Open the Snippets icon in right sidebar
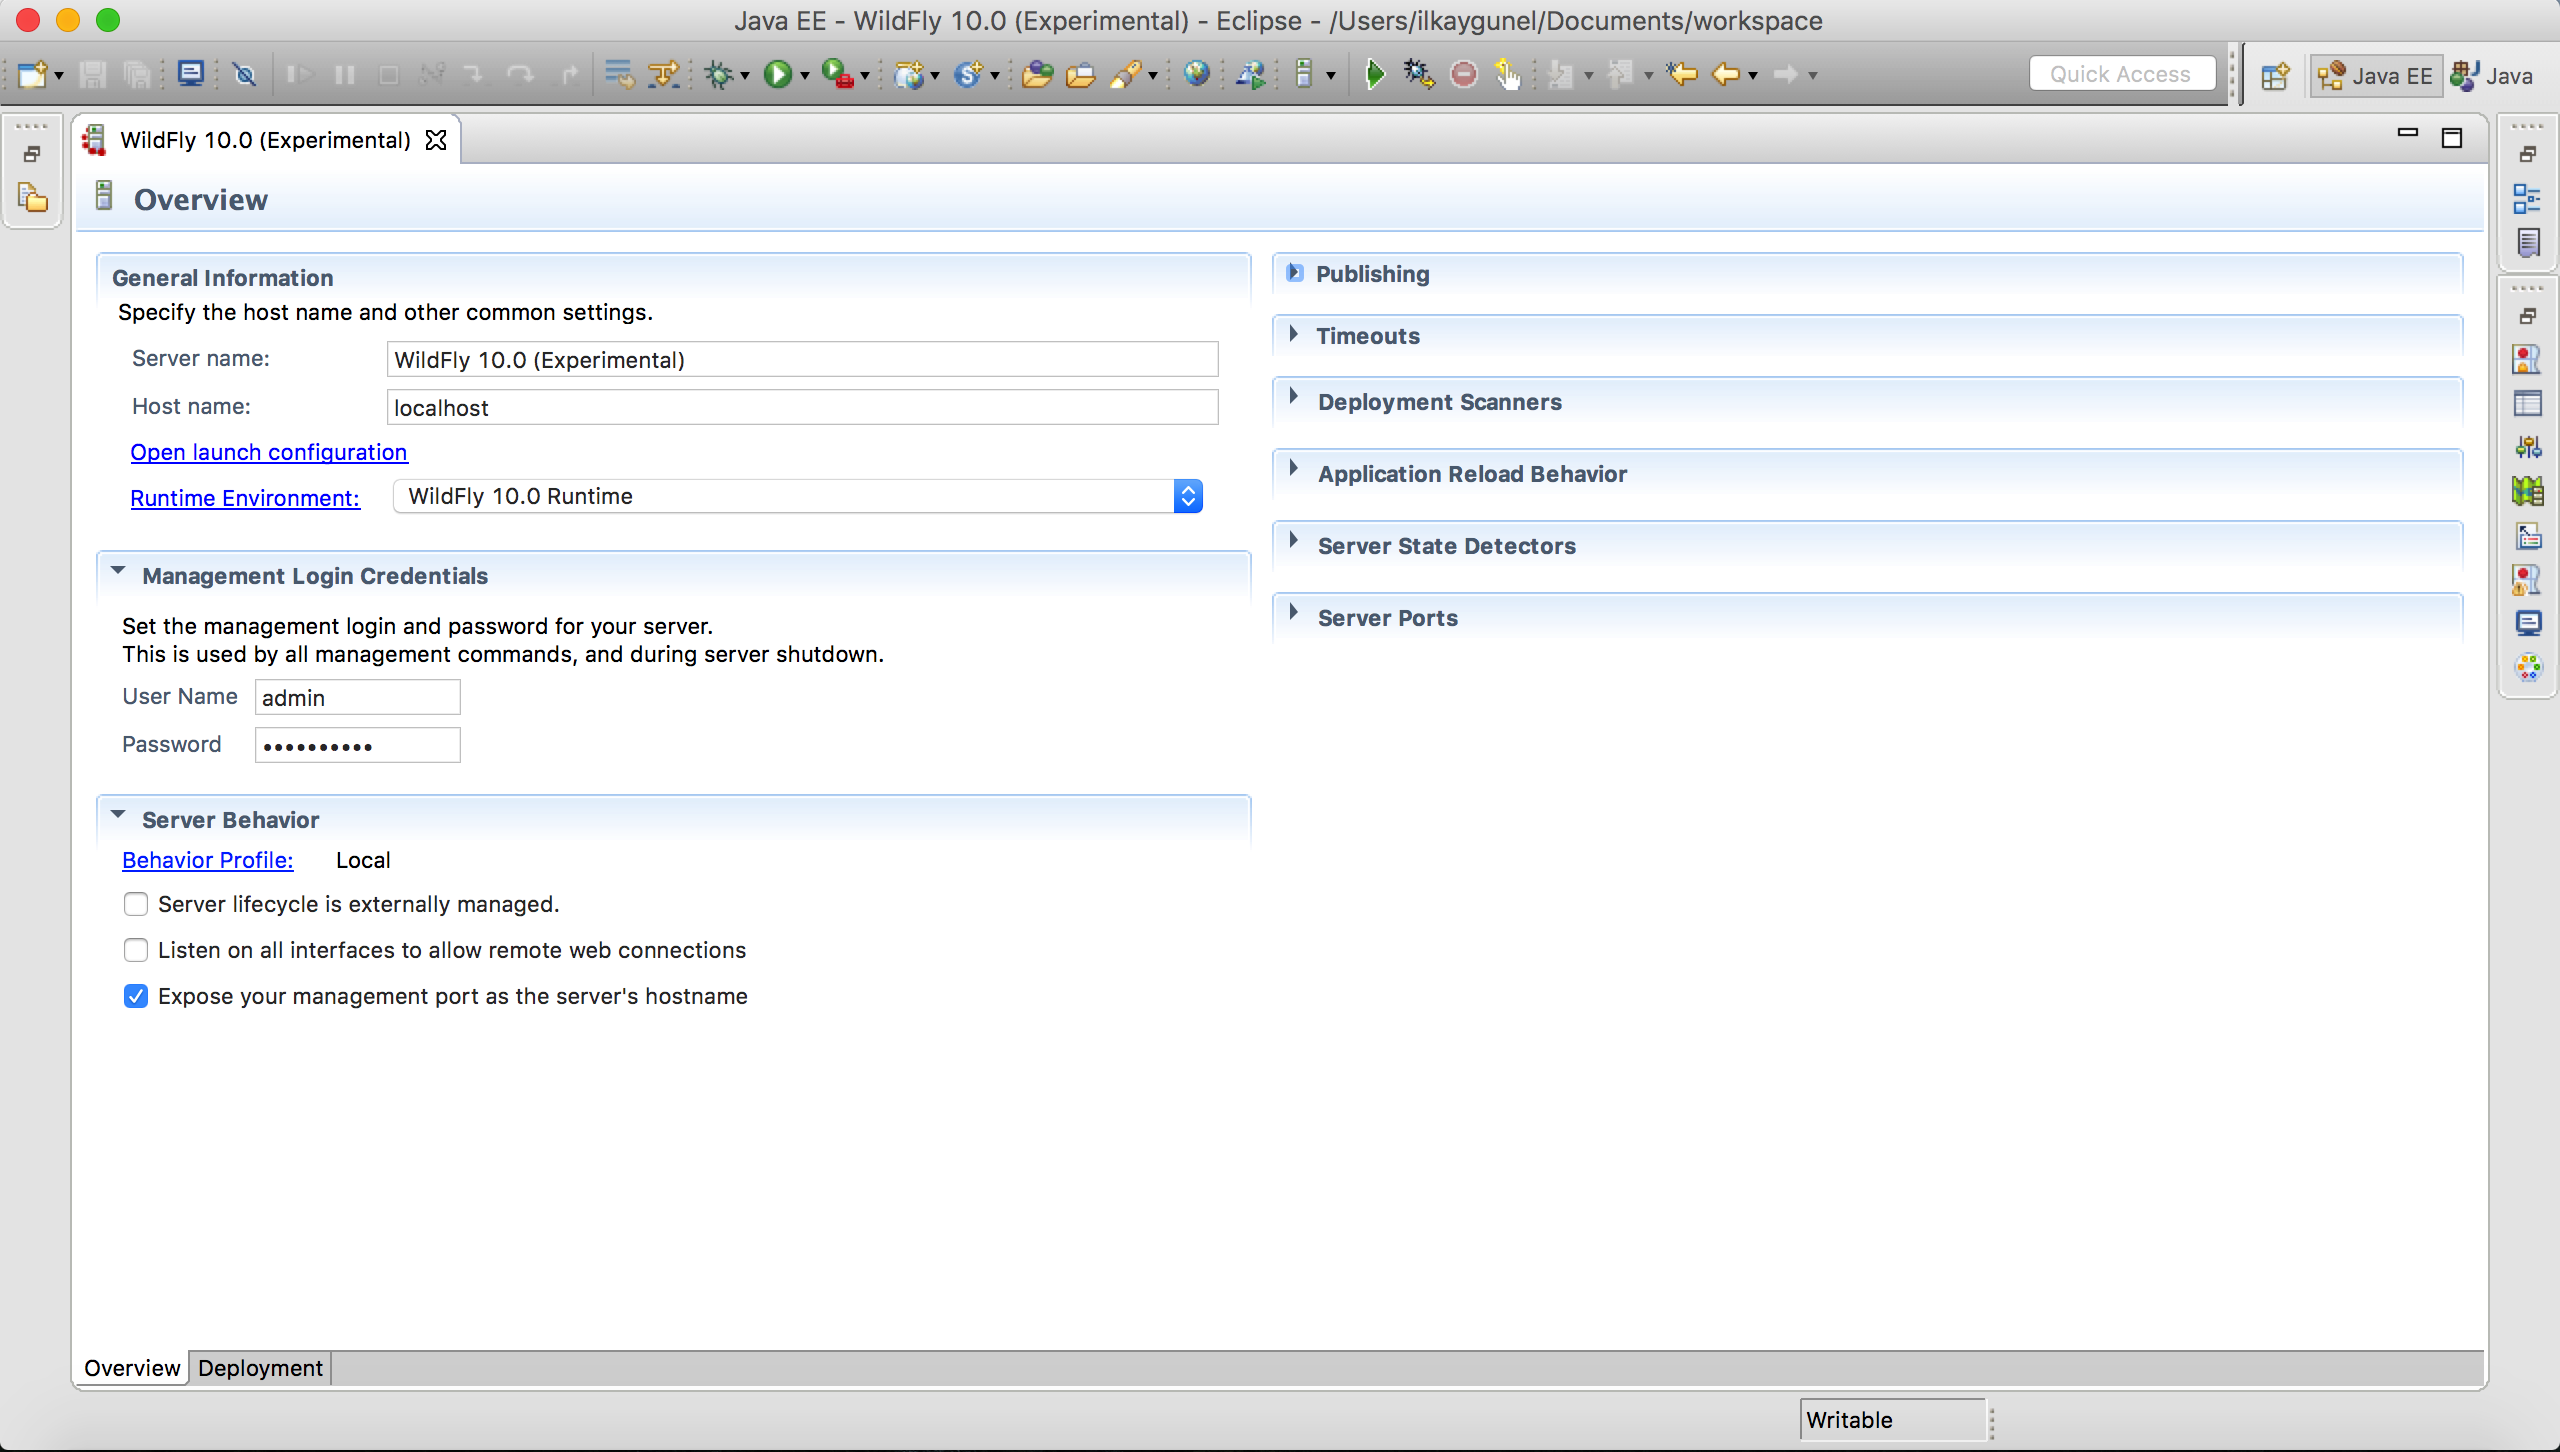 [x=2527, y=536]
